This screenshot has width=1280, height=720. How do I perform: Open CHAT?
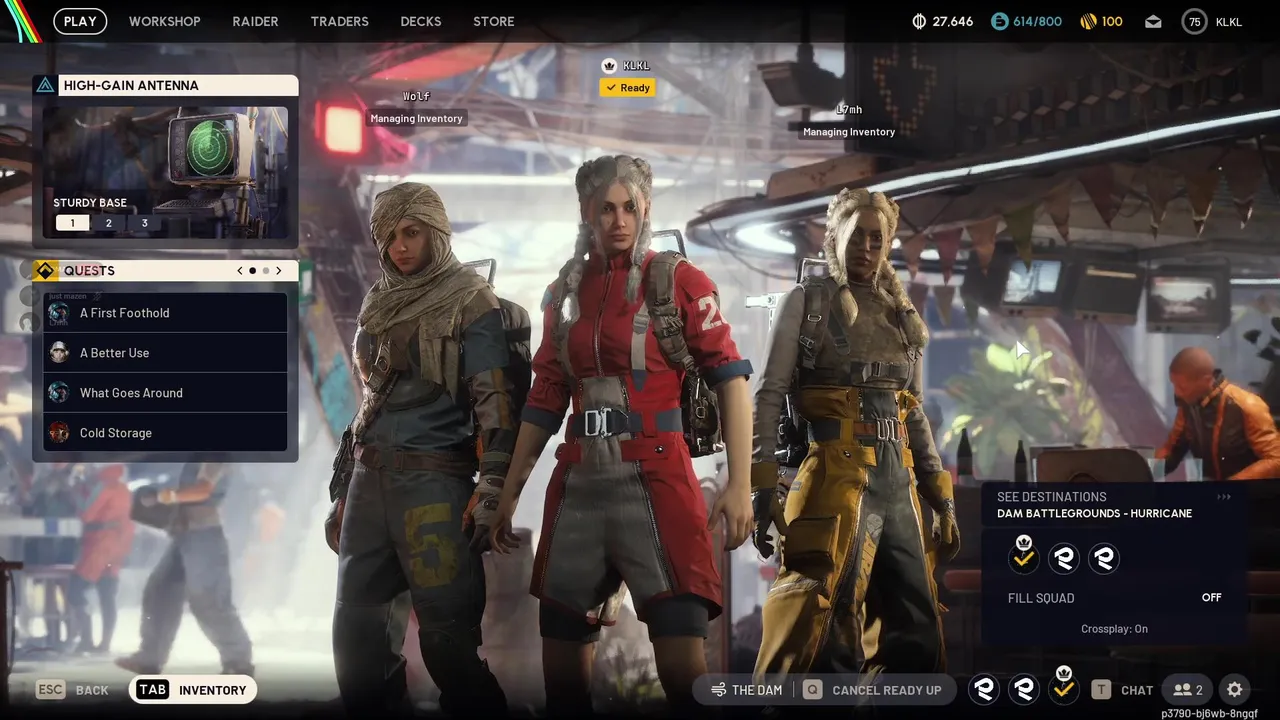(x=1123, y=690)
